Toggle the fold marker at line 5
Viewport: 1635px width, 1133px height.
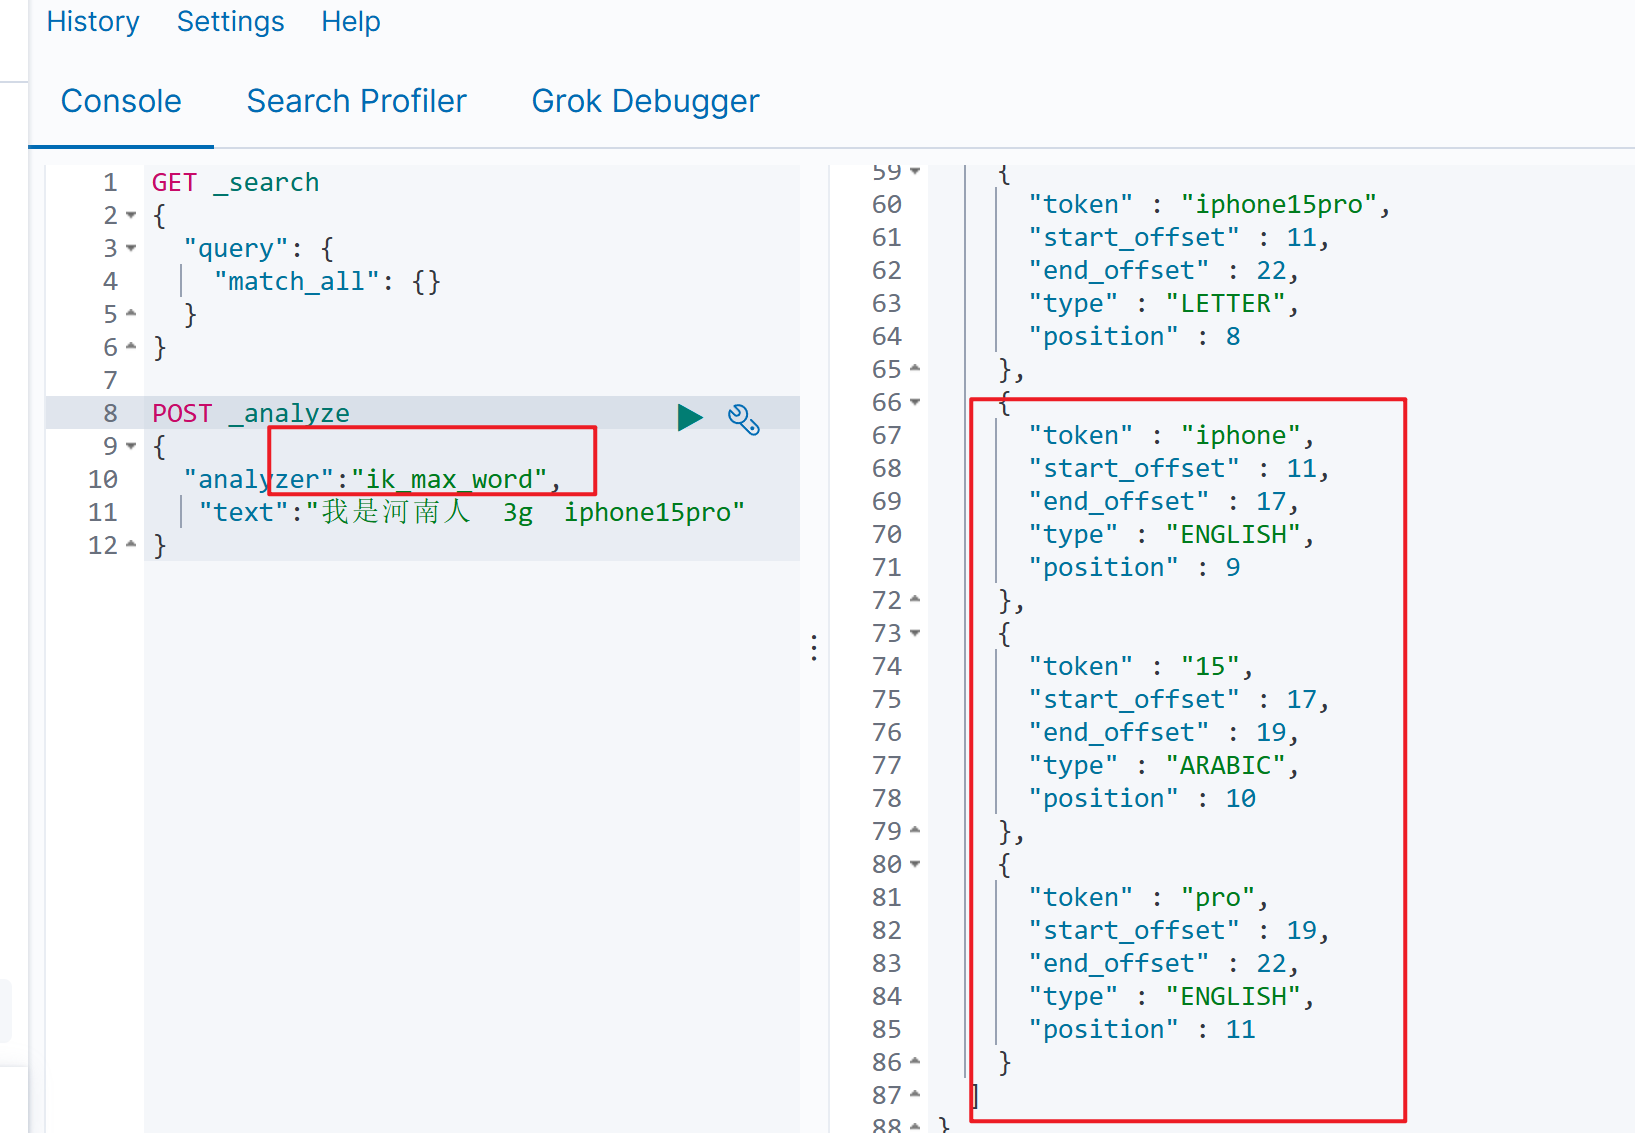pyautogui.click(x=131, y=314)
